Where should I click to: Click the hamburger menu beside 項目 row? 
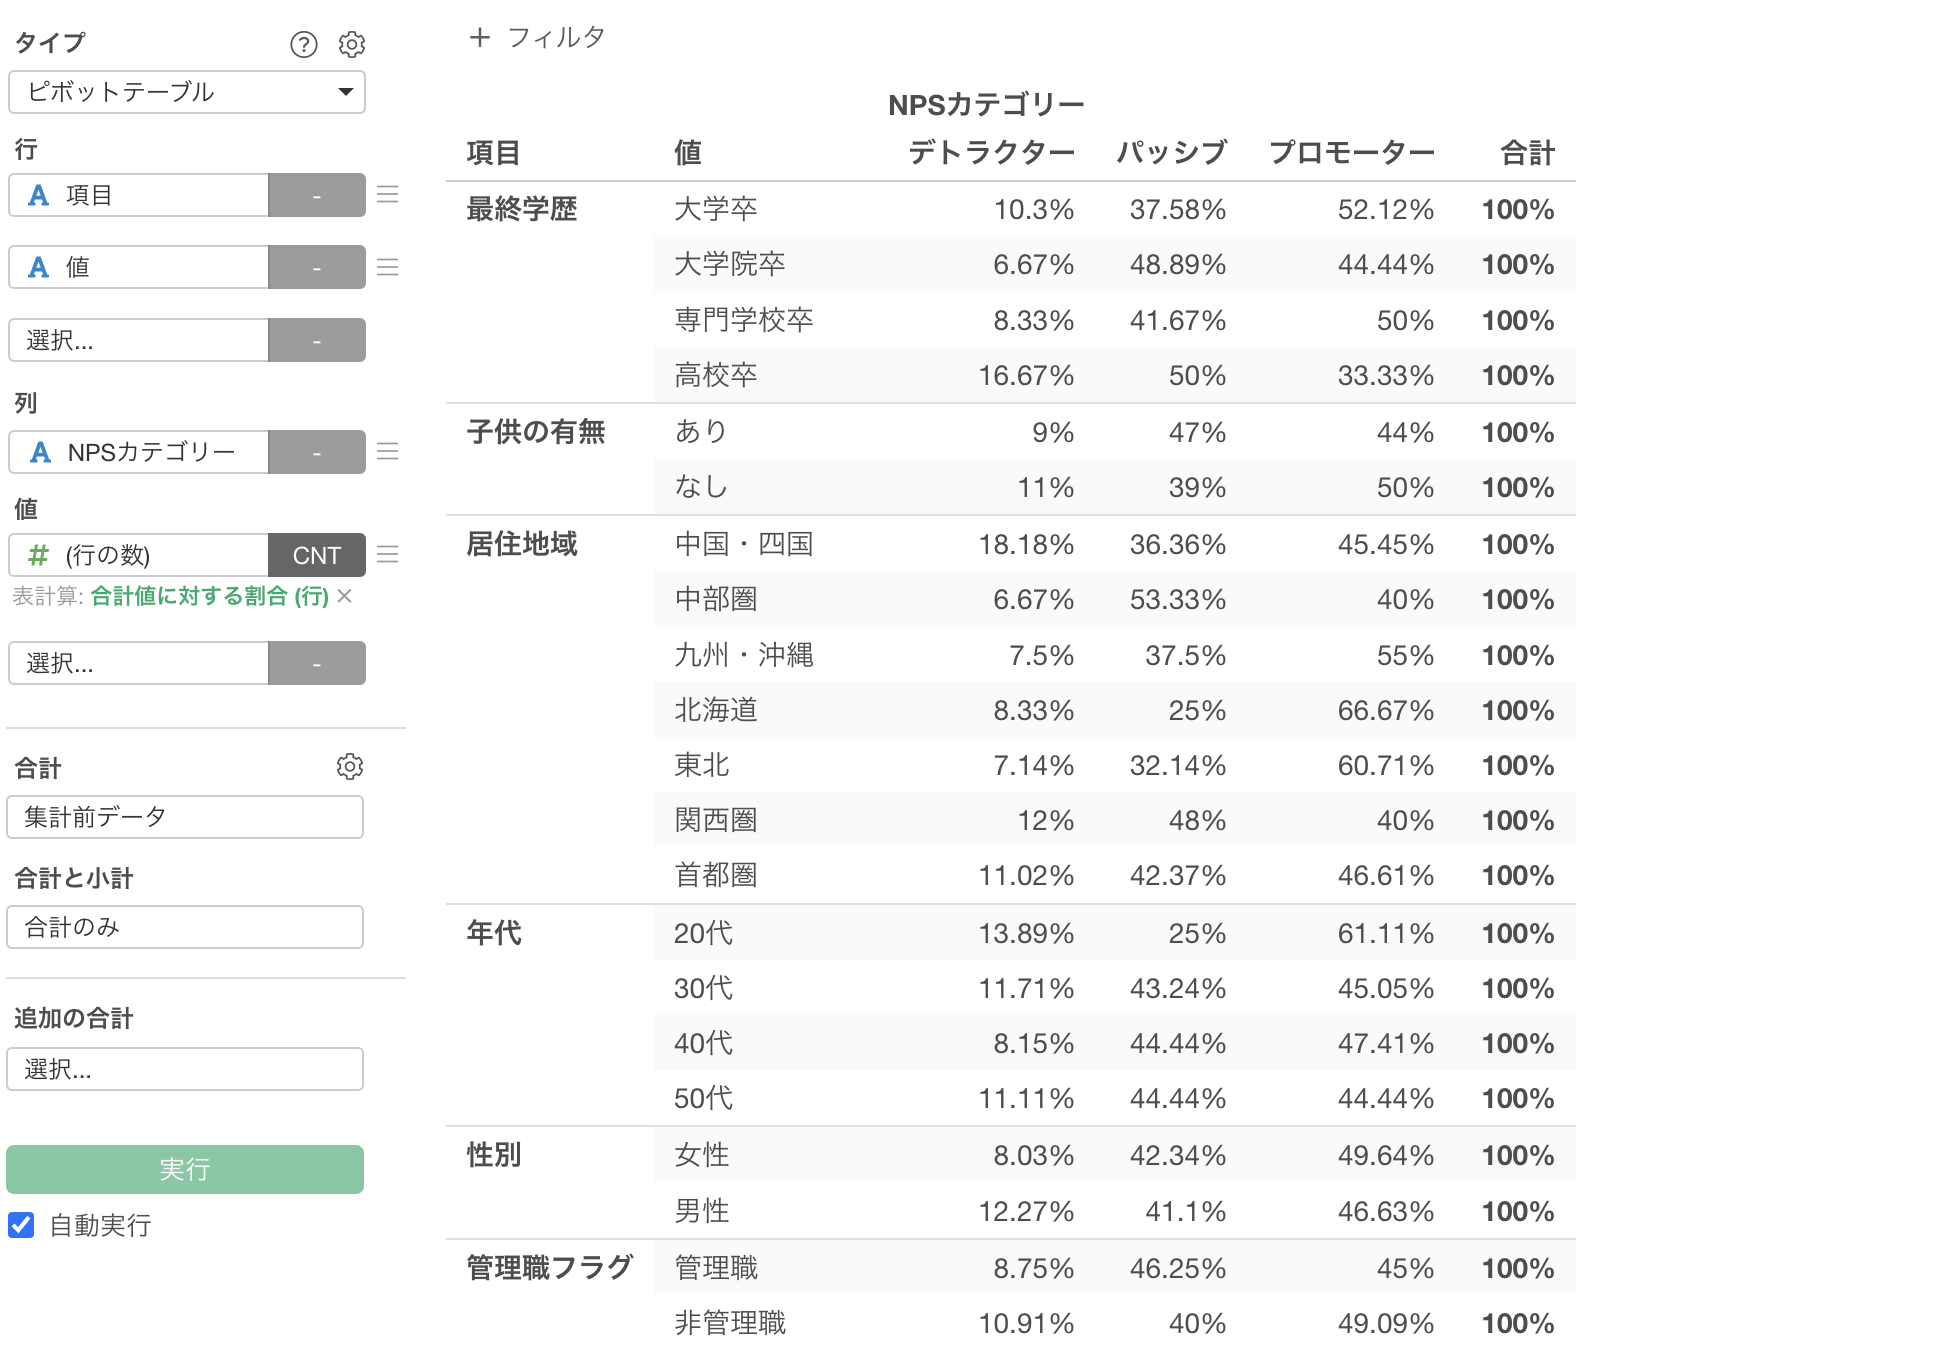click(388, 195)
